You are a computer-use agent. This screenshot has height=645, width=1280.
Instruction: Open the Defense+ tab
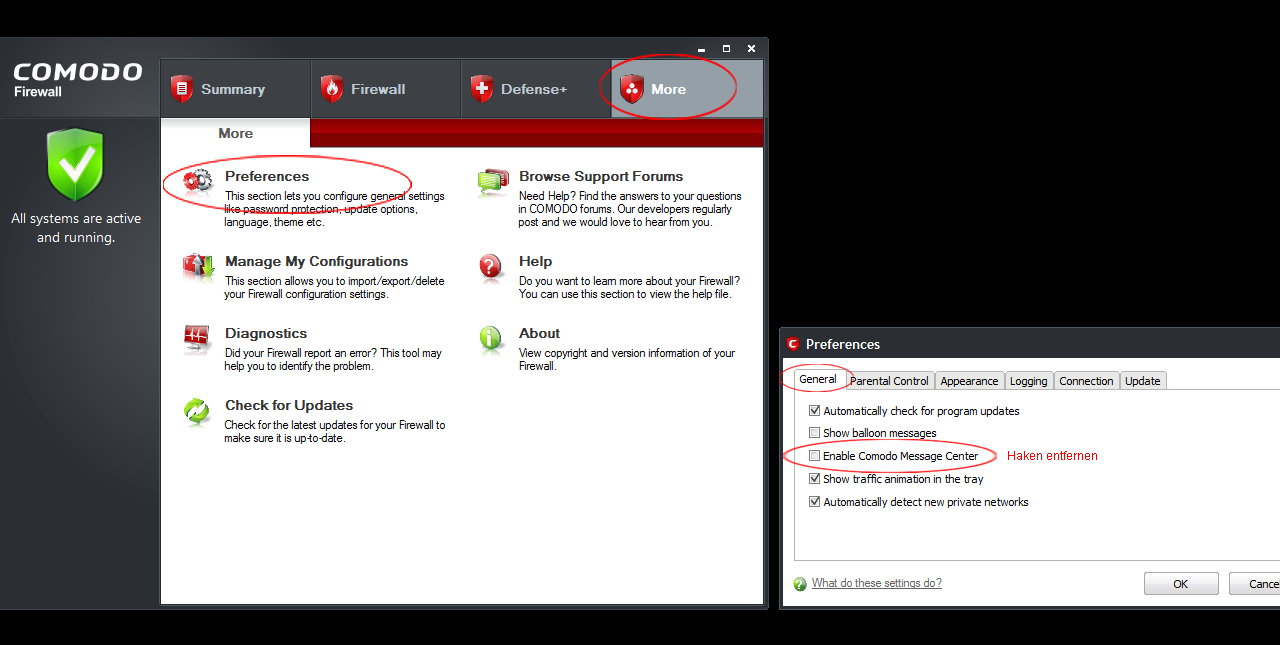(536, 89)
